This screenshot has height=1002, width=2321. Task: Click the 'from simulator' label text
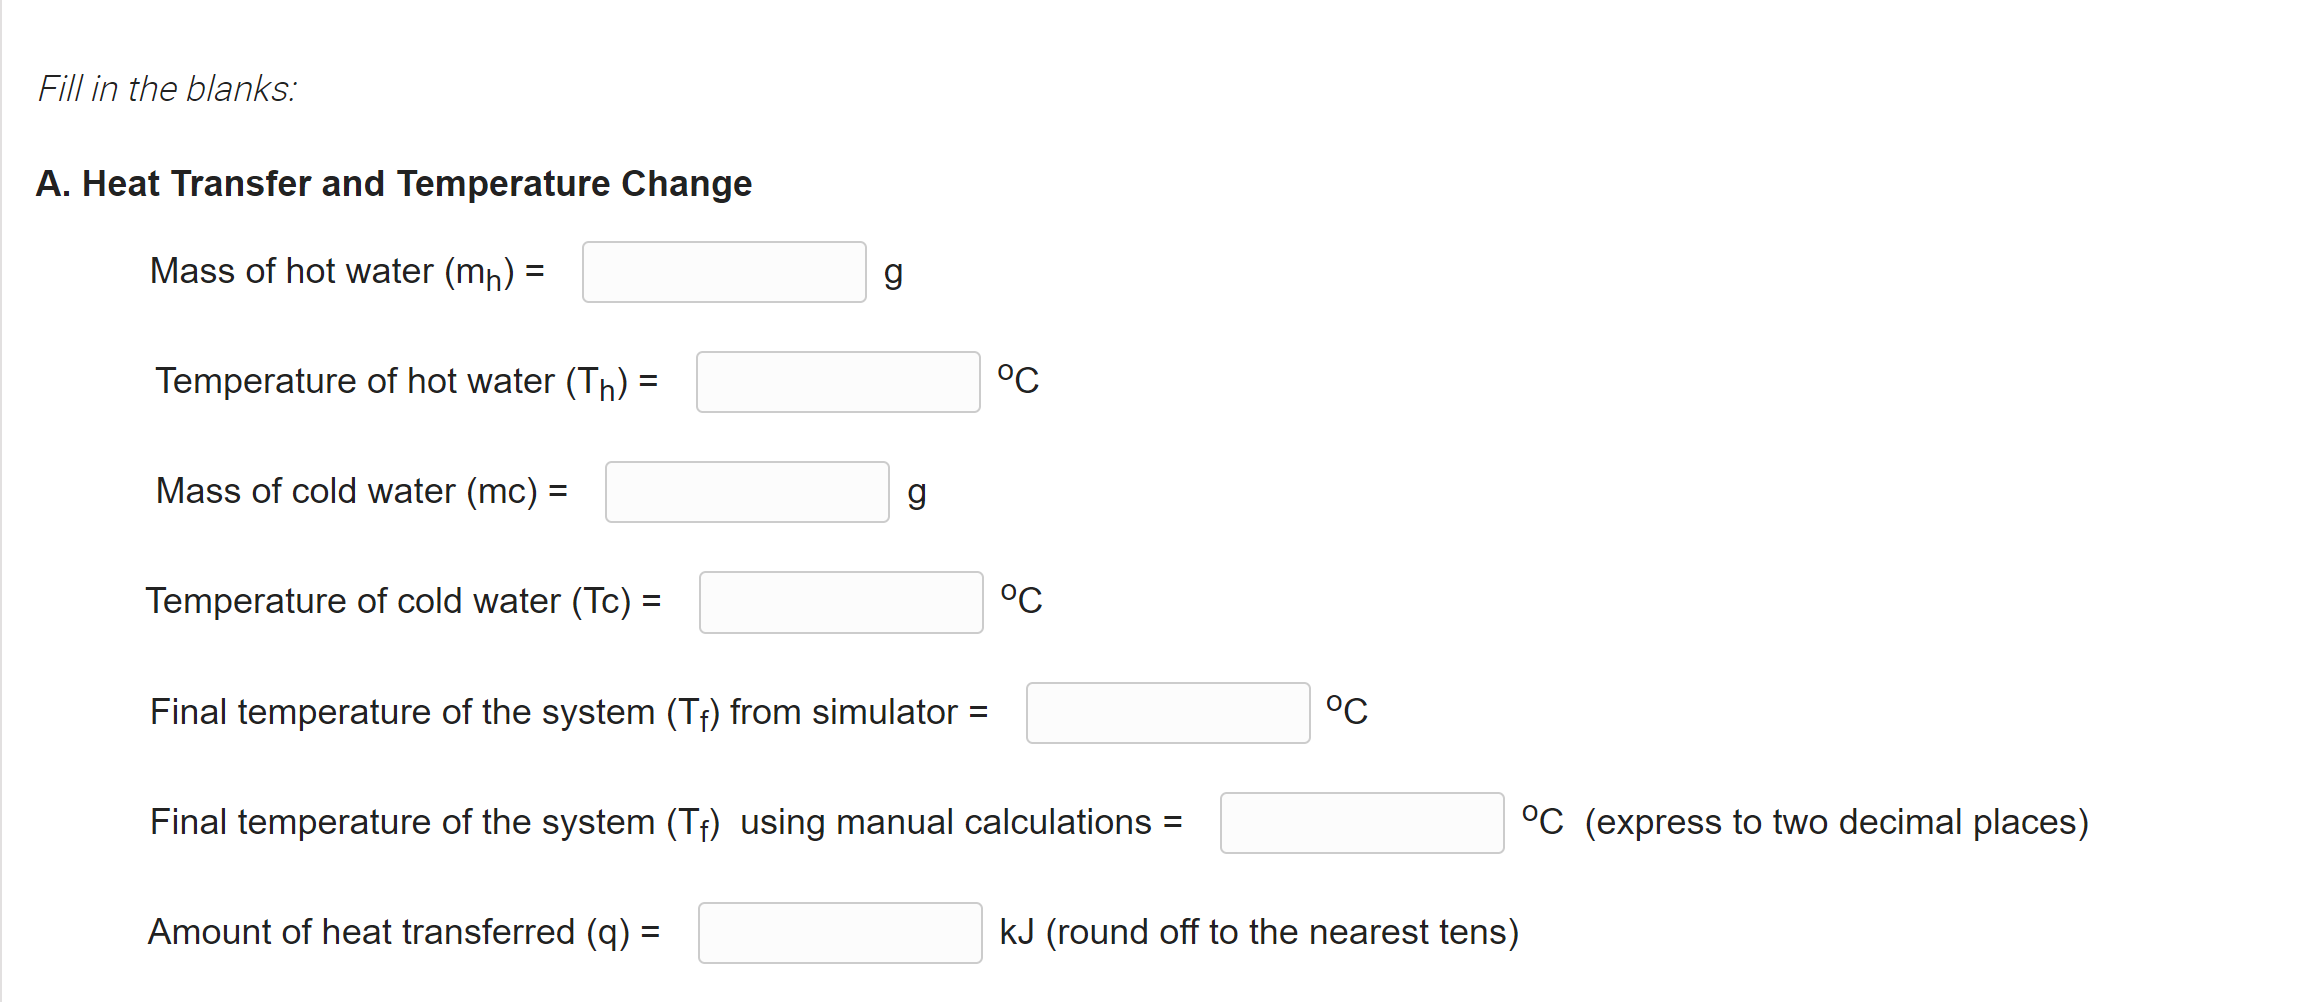(x=843, y=712)
